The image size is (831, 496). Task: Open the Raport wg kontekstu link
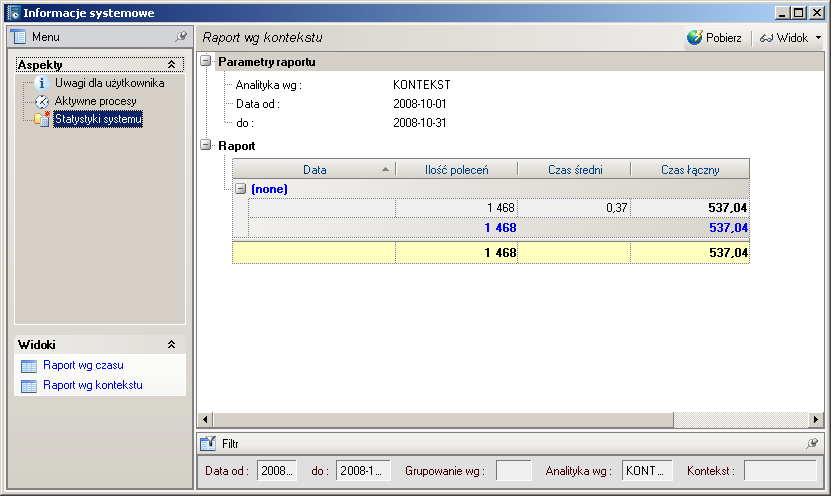(93, 385)
